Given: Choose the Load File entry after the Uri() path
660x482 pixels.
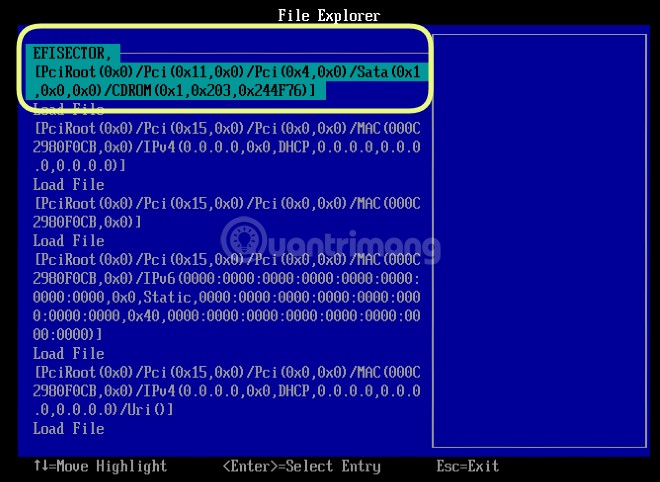Looking at the screenshot, I should pos(69,429).
